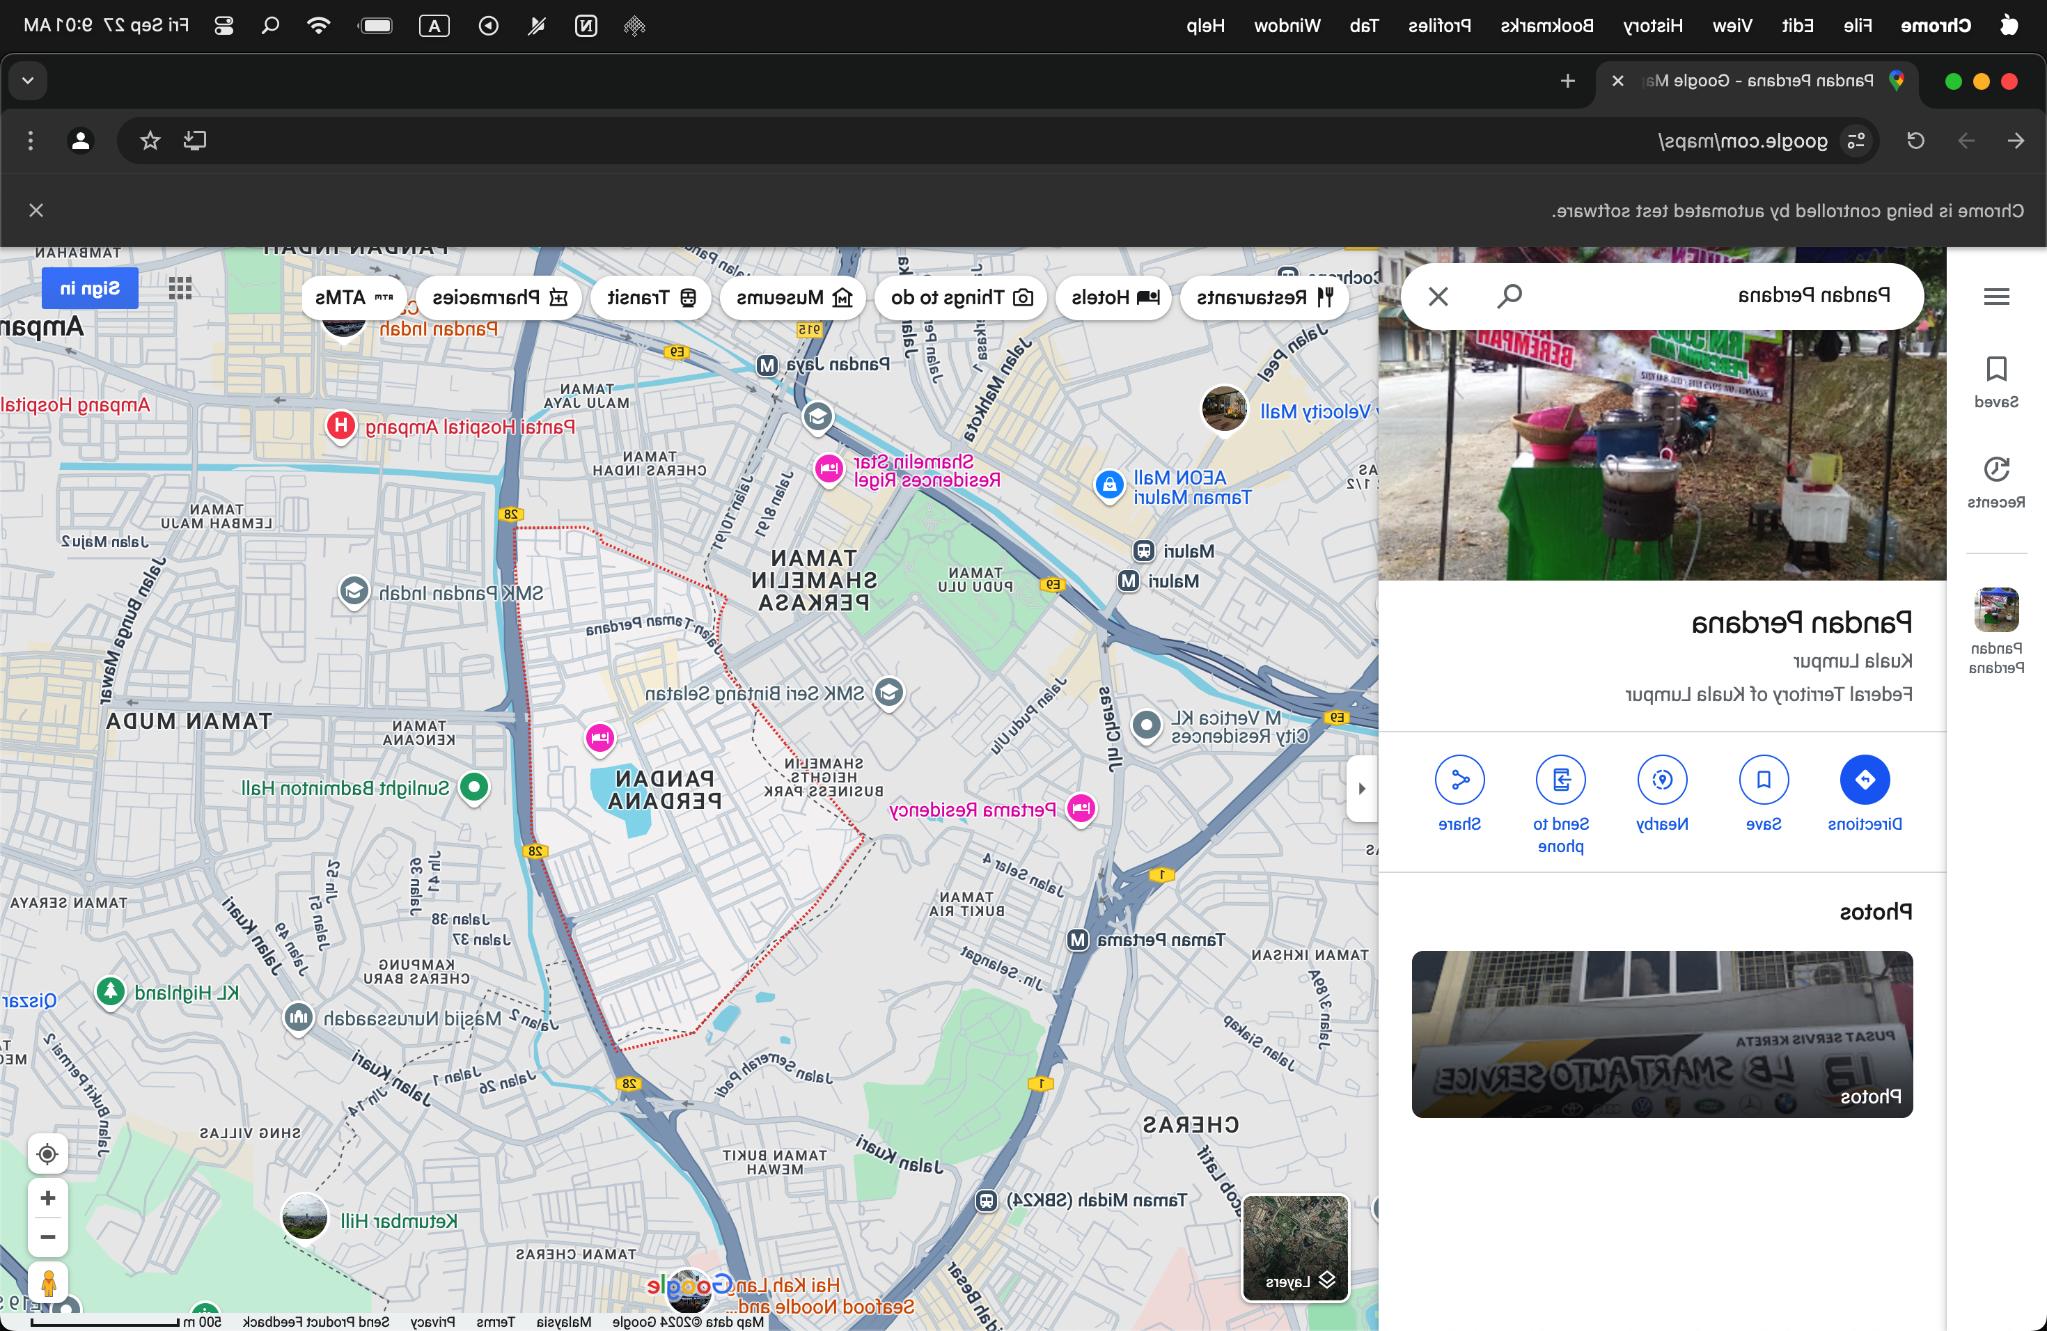Screen dimensions: 2047x1331
Task: Show your location on the map
Action: click(47, 1155)
